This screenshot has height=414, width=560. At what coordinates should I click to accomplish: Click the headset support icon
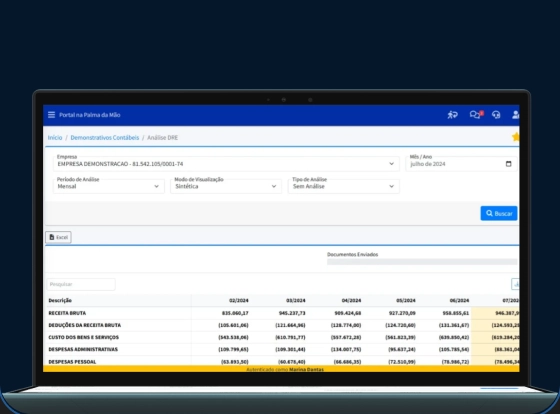coord(496,115)
